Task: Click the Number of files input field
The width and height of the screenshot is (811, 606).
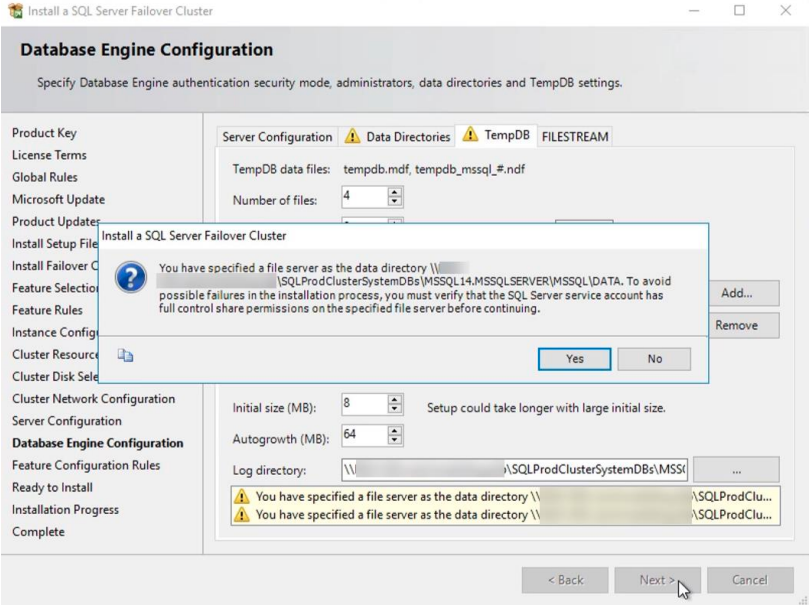Action: click(x=365, y=197)
